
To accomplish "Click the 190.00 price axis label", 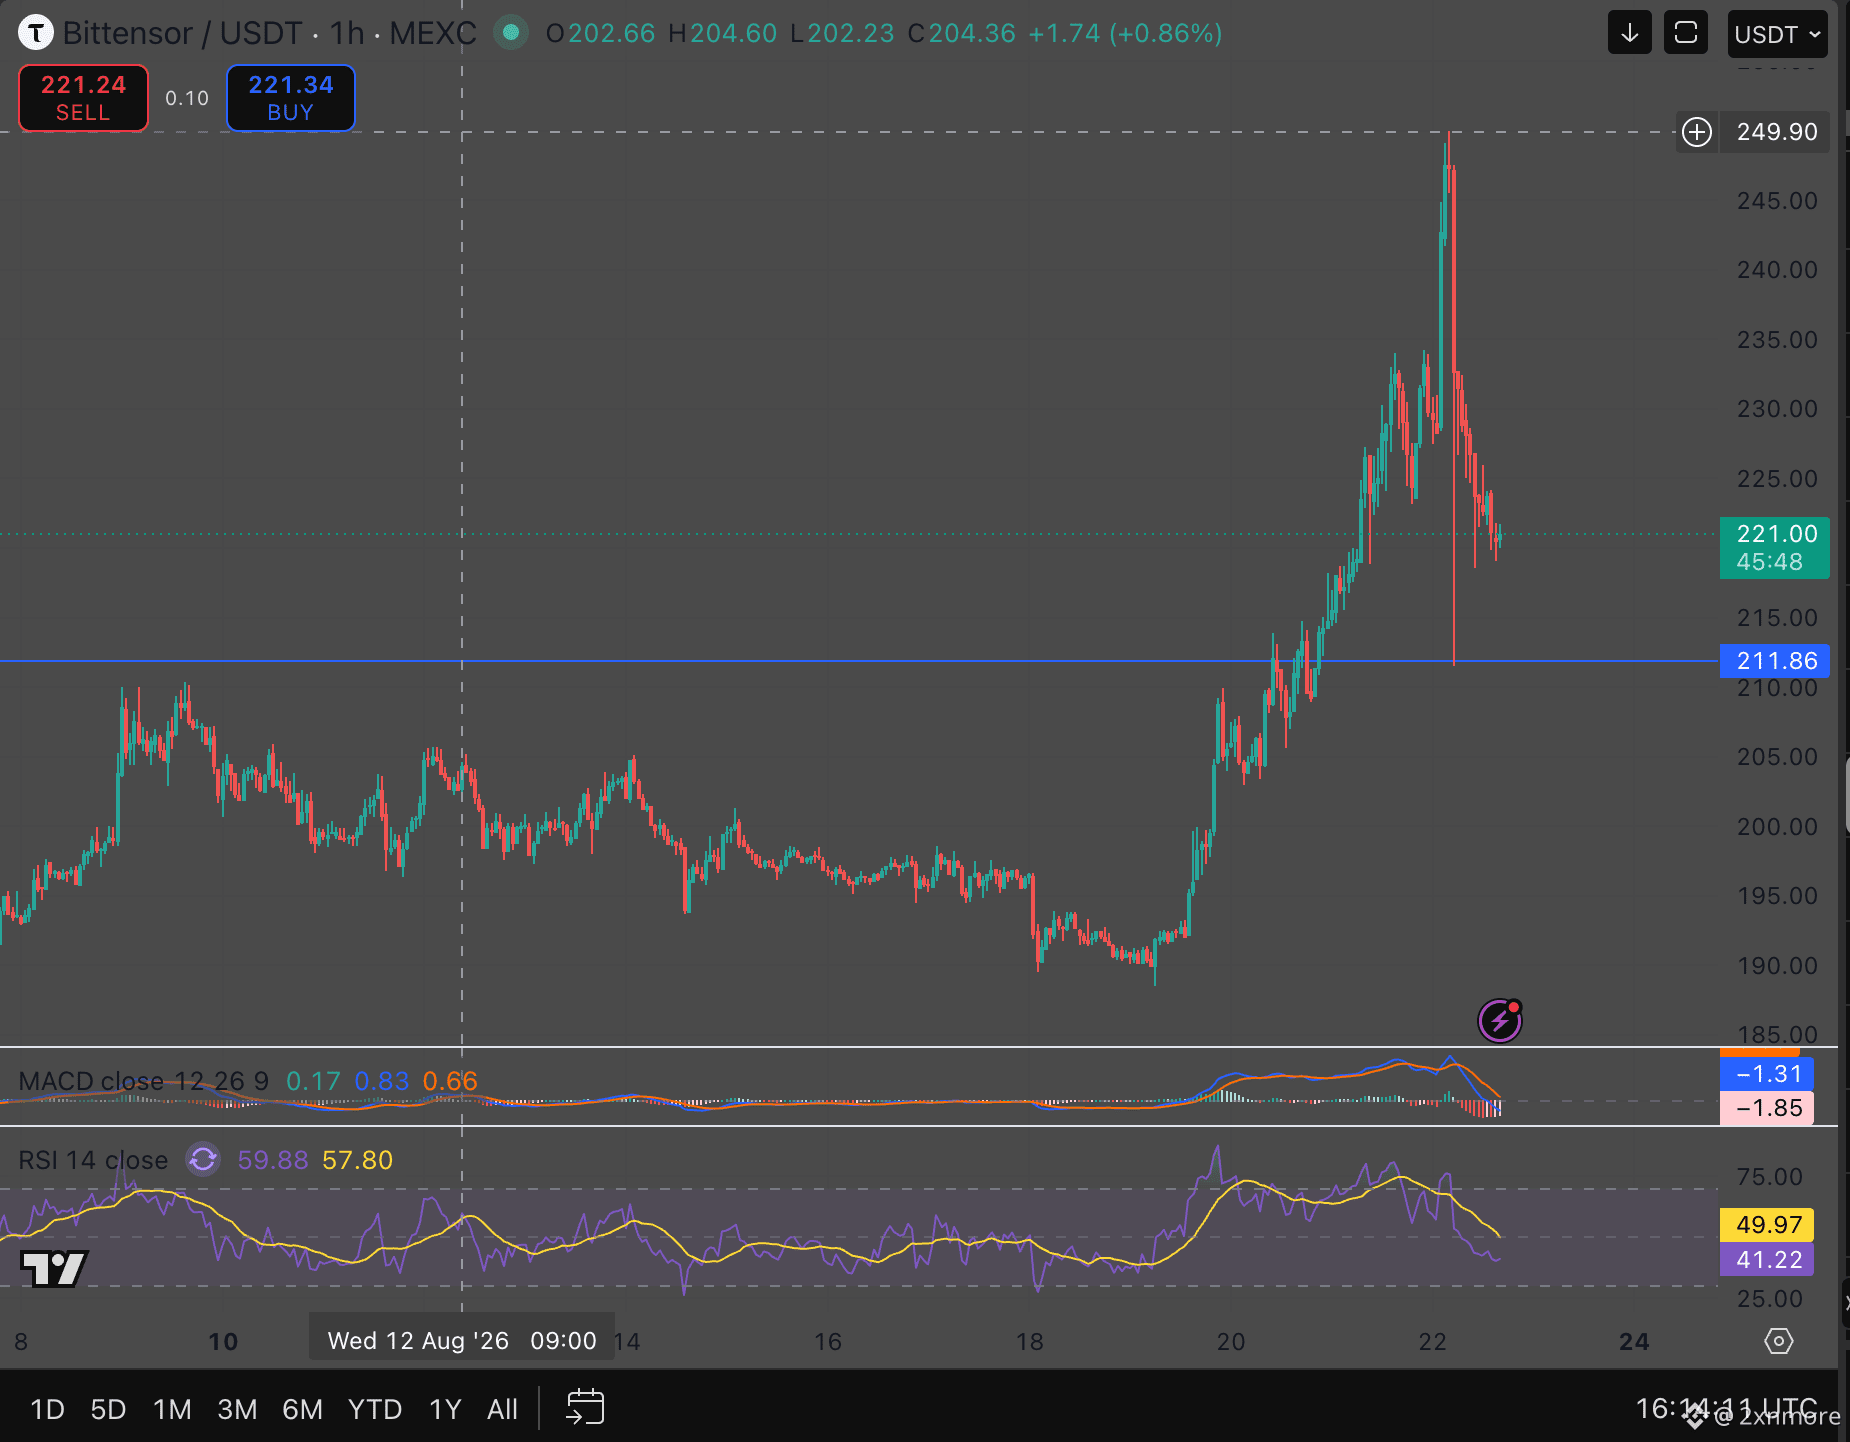I will [1777, 966].
